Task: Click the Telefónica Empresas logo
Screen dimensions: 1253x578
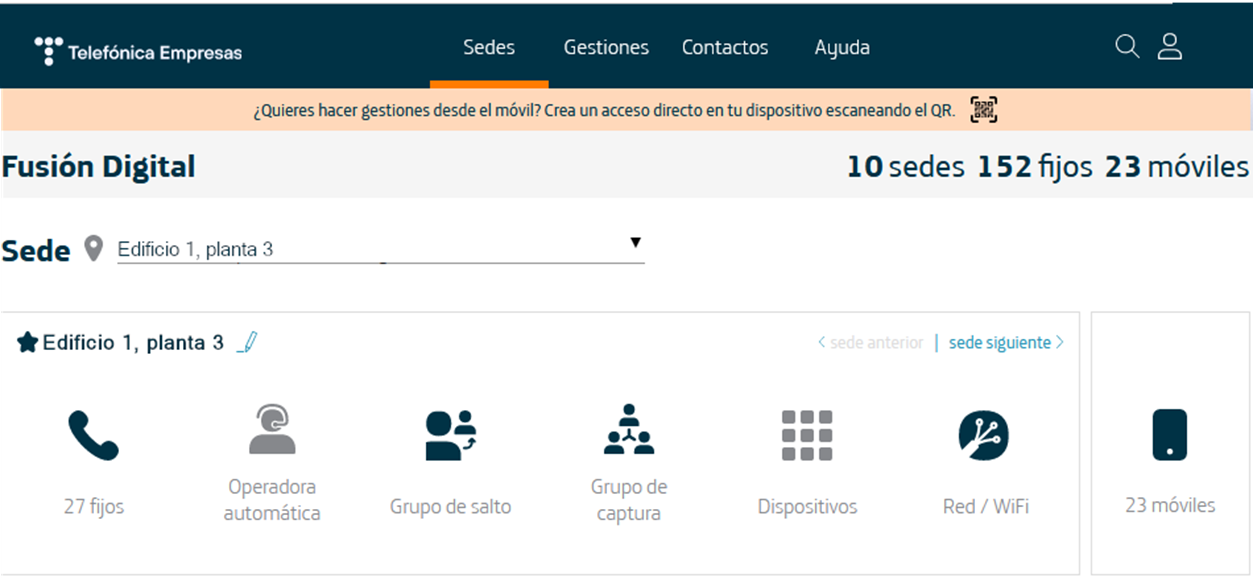Action: pos(138,52)
